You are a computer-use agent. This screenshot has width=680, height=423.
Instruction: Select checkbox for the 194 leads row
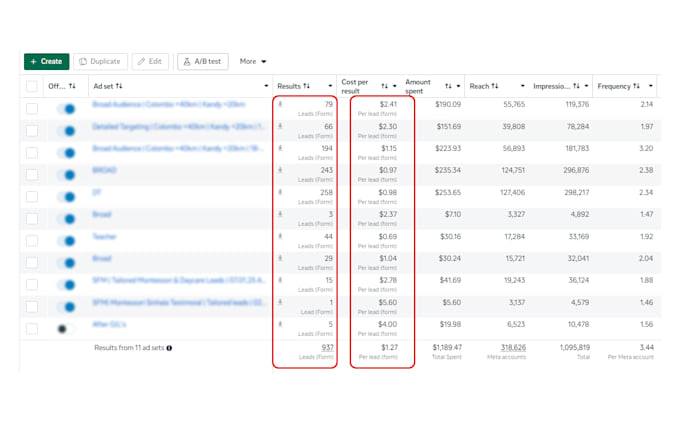32,153
